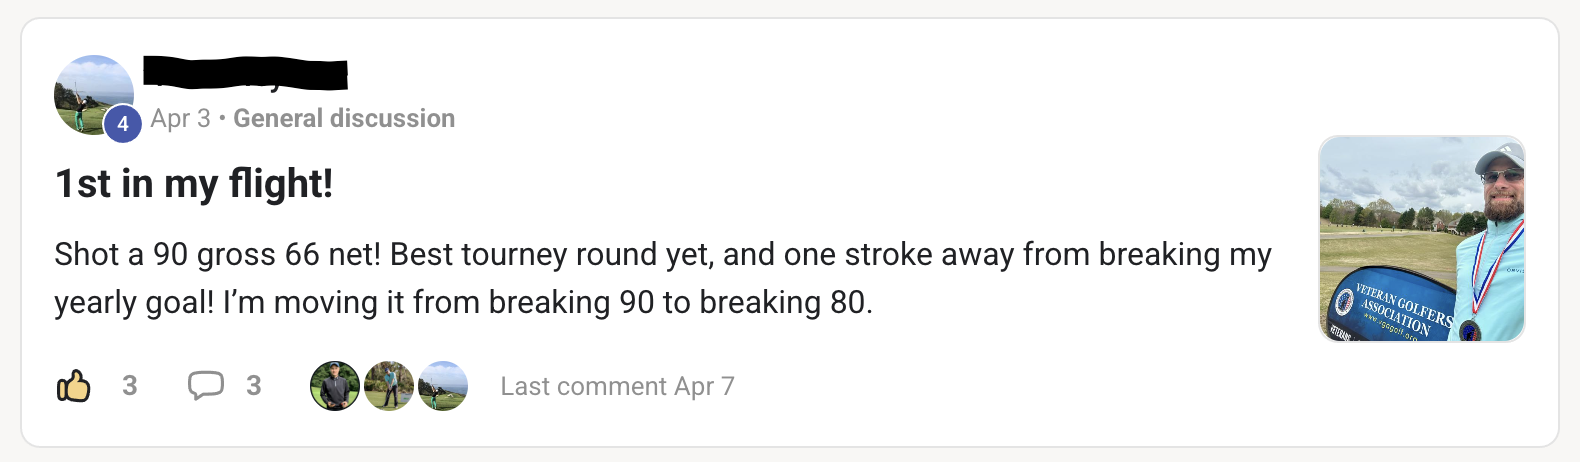Viewport: 1580px width, 462px height.
Task: Click the like count number 3
Action: coord(130,386)
